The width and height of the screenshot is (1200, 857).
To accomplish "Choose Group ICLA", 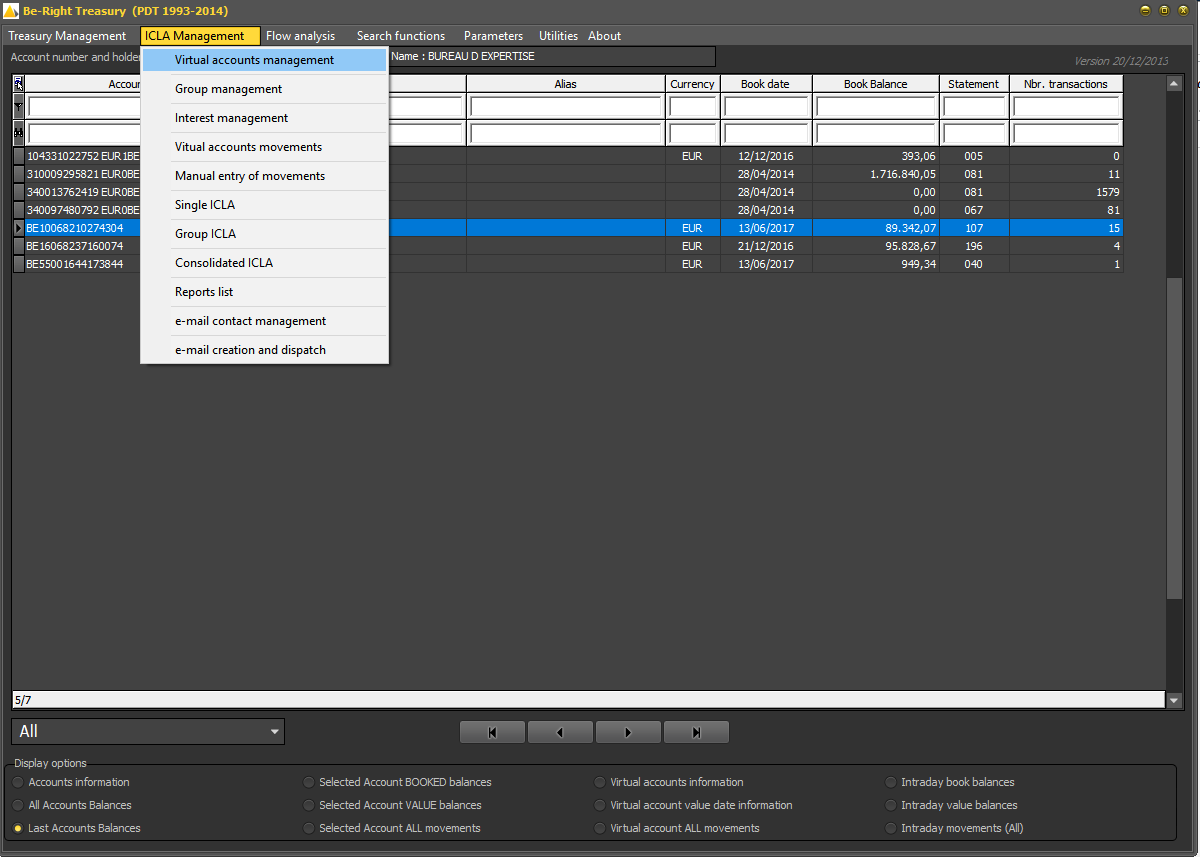I will click(264, 234).
